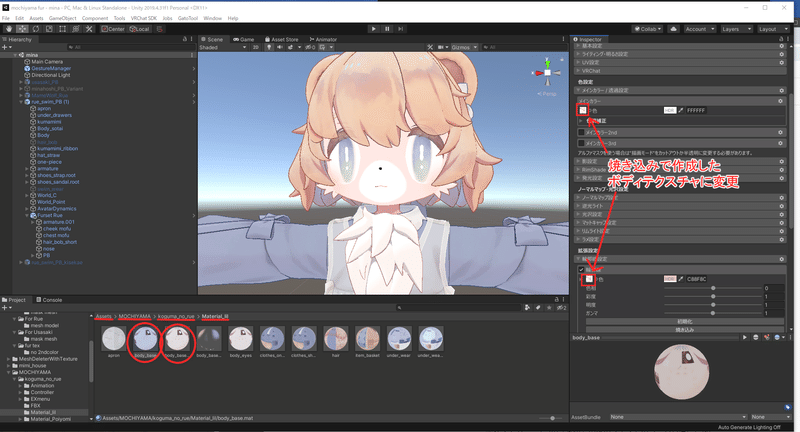This screenshot has width=800, height=432.
Task: Open the Layers dropdown
Action: pos(736,29)
